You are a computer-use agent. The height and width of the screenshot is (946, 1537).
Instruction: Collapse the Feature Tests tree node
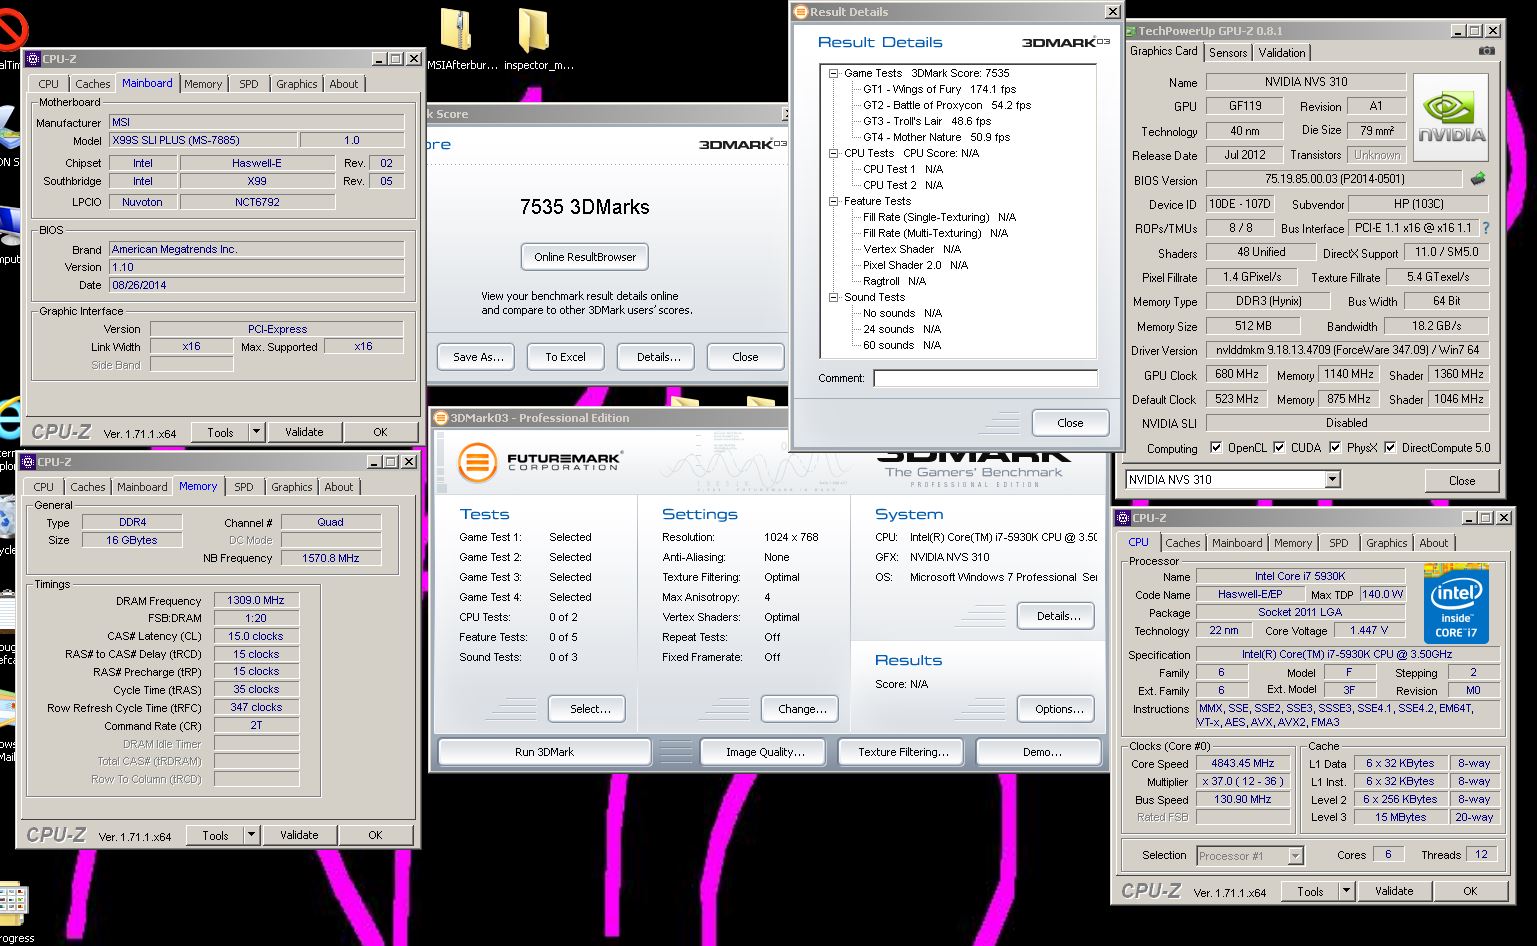pyautogui.click(x=833, y=201)
